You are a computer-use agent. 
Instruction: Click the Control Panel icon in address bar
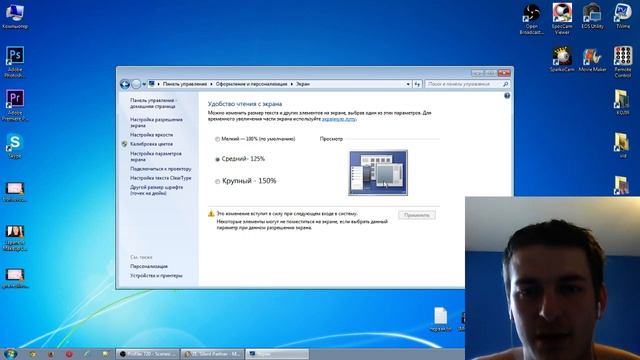tap(151, 84)
